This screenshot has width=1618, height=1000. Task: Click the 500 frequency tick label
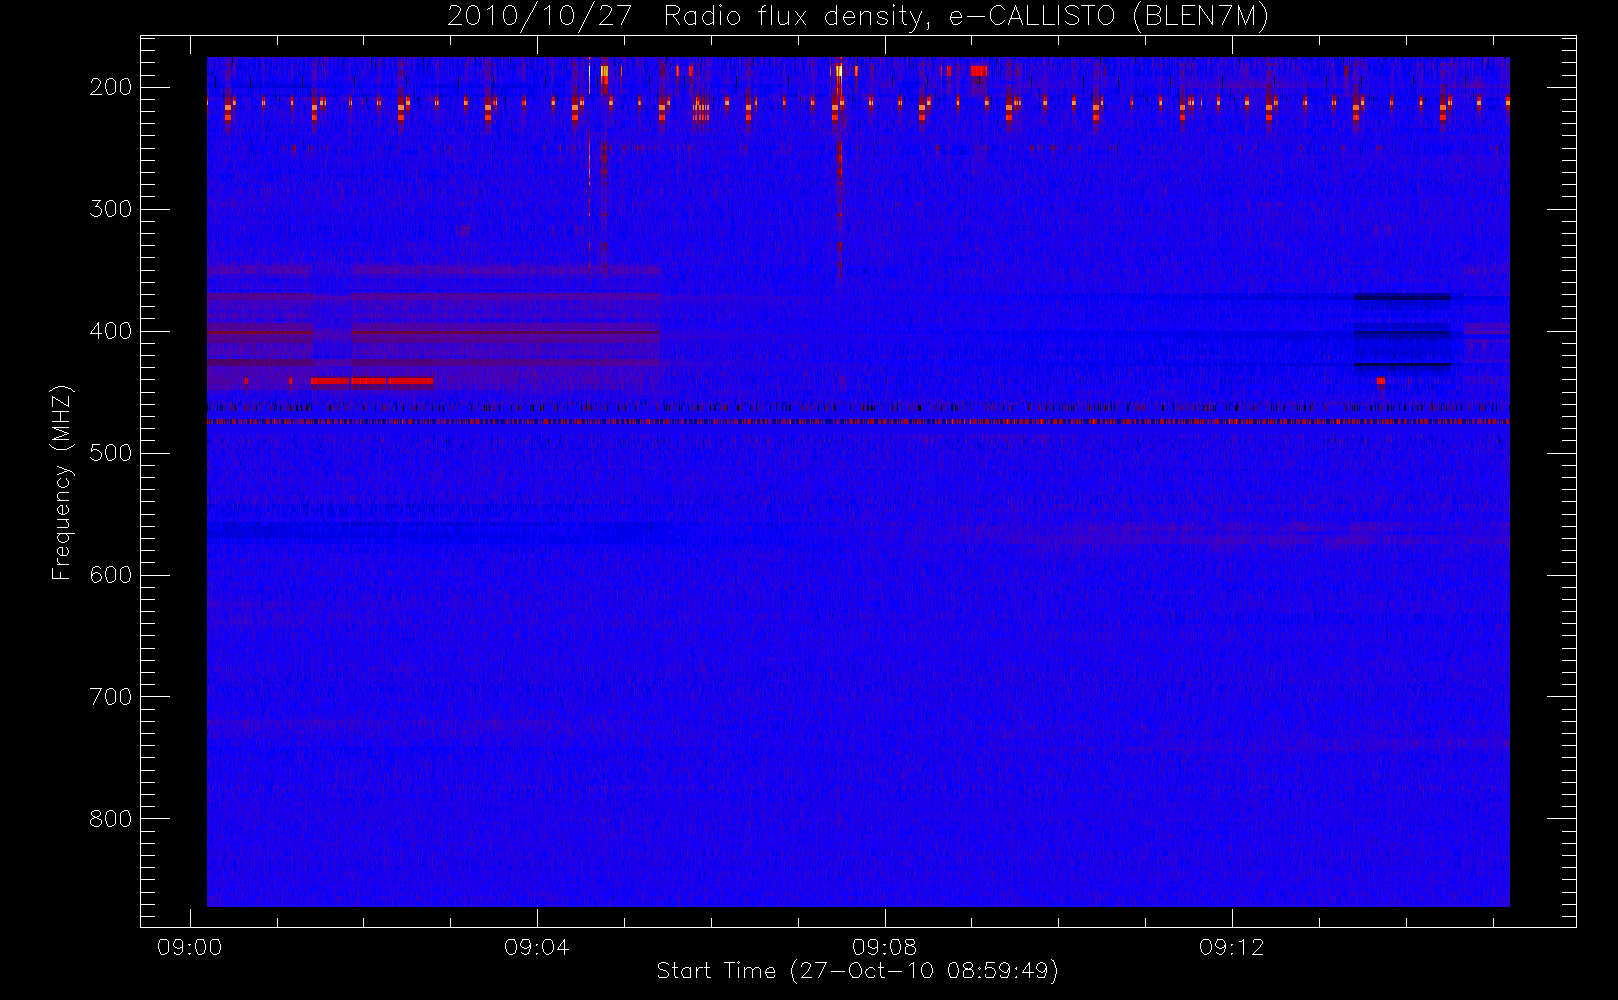111,453
